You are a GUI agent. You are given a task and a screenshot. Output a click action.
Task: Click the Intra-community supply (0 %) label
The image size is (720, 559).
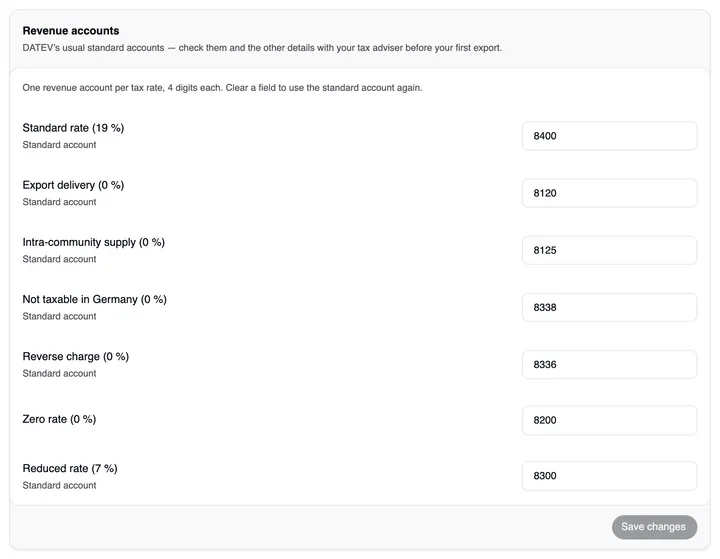[x=94, y=242]
